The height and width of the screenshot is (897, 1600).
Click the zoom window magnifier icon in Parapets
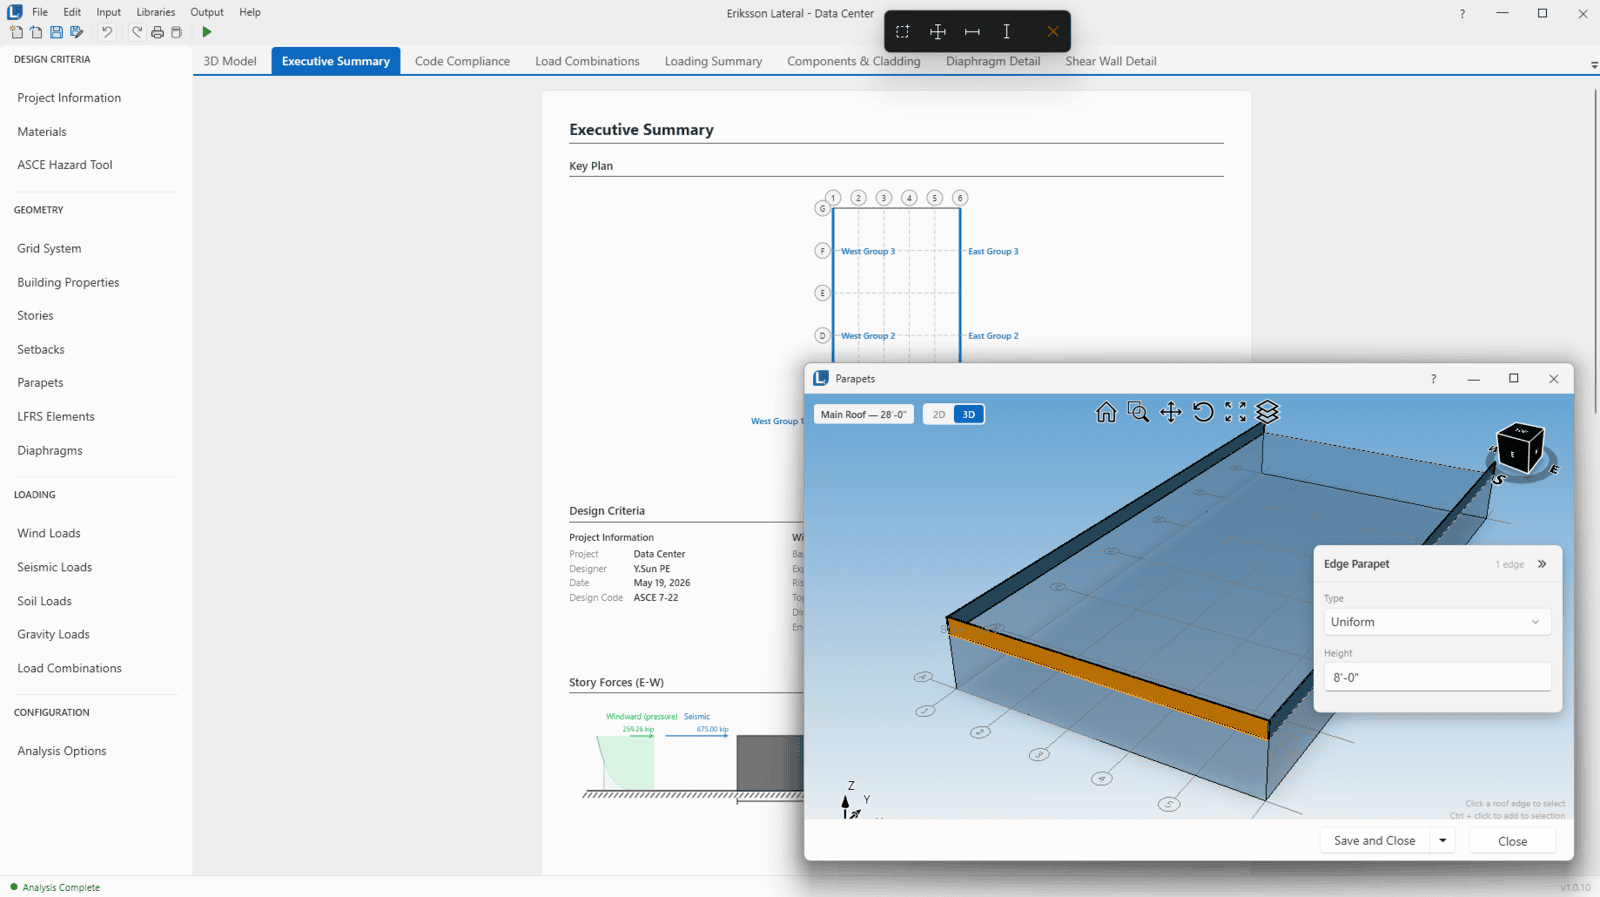1138,412
